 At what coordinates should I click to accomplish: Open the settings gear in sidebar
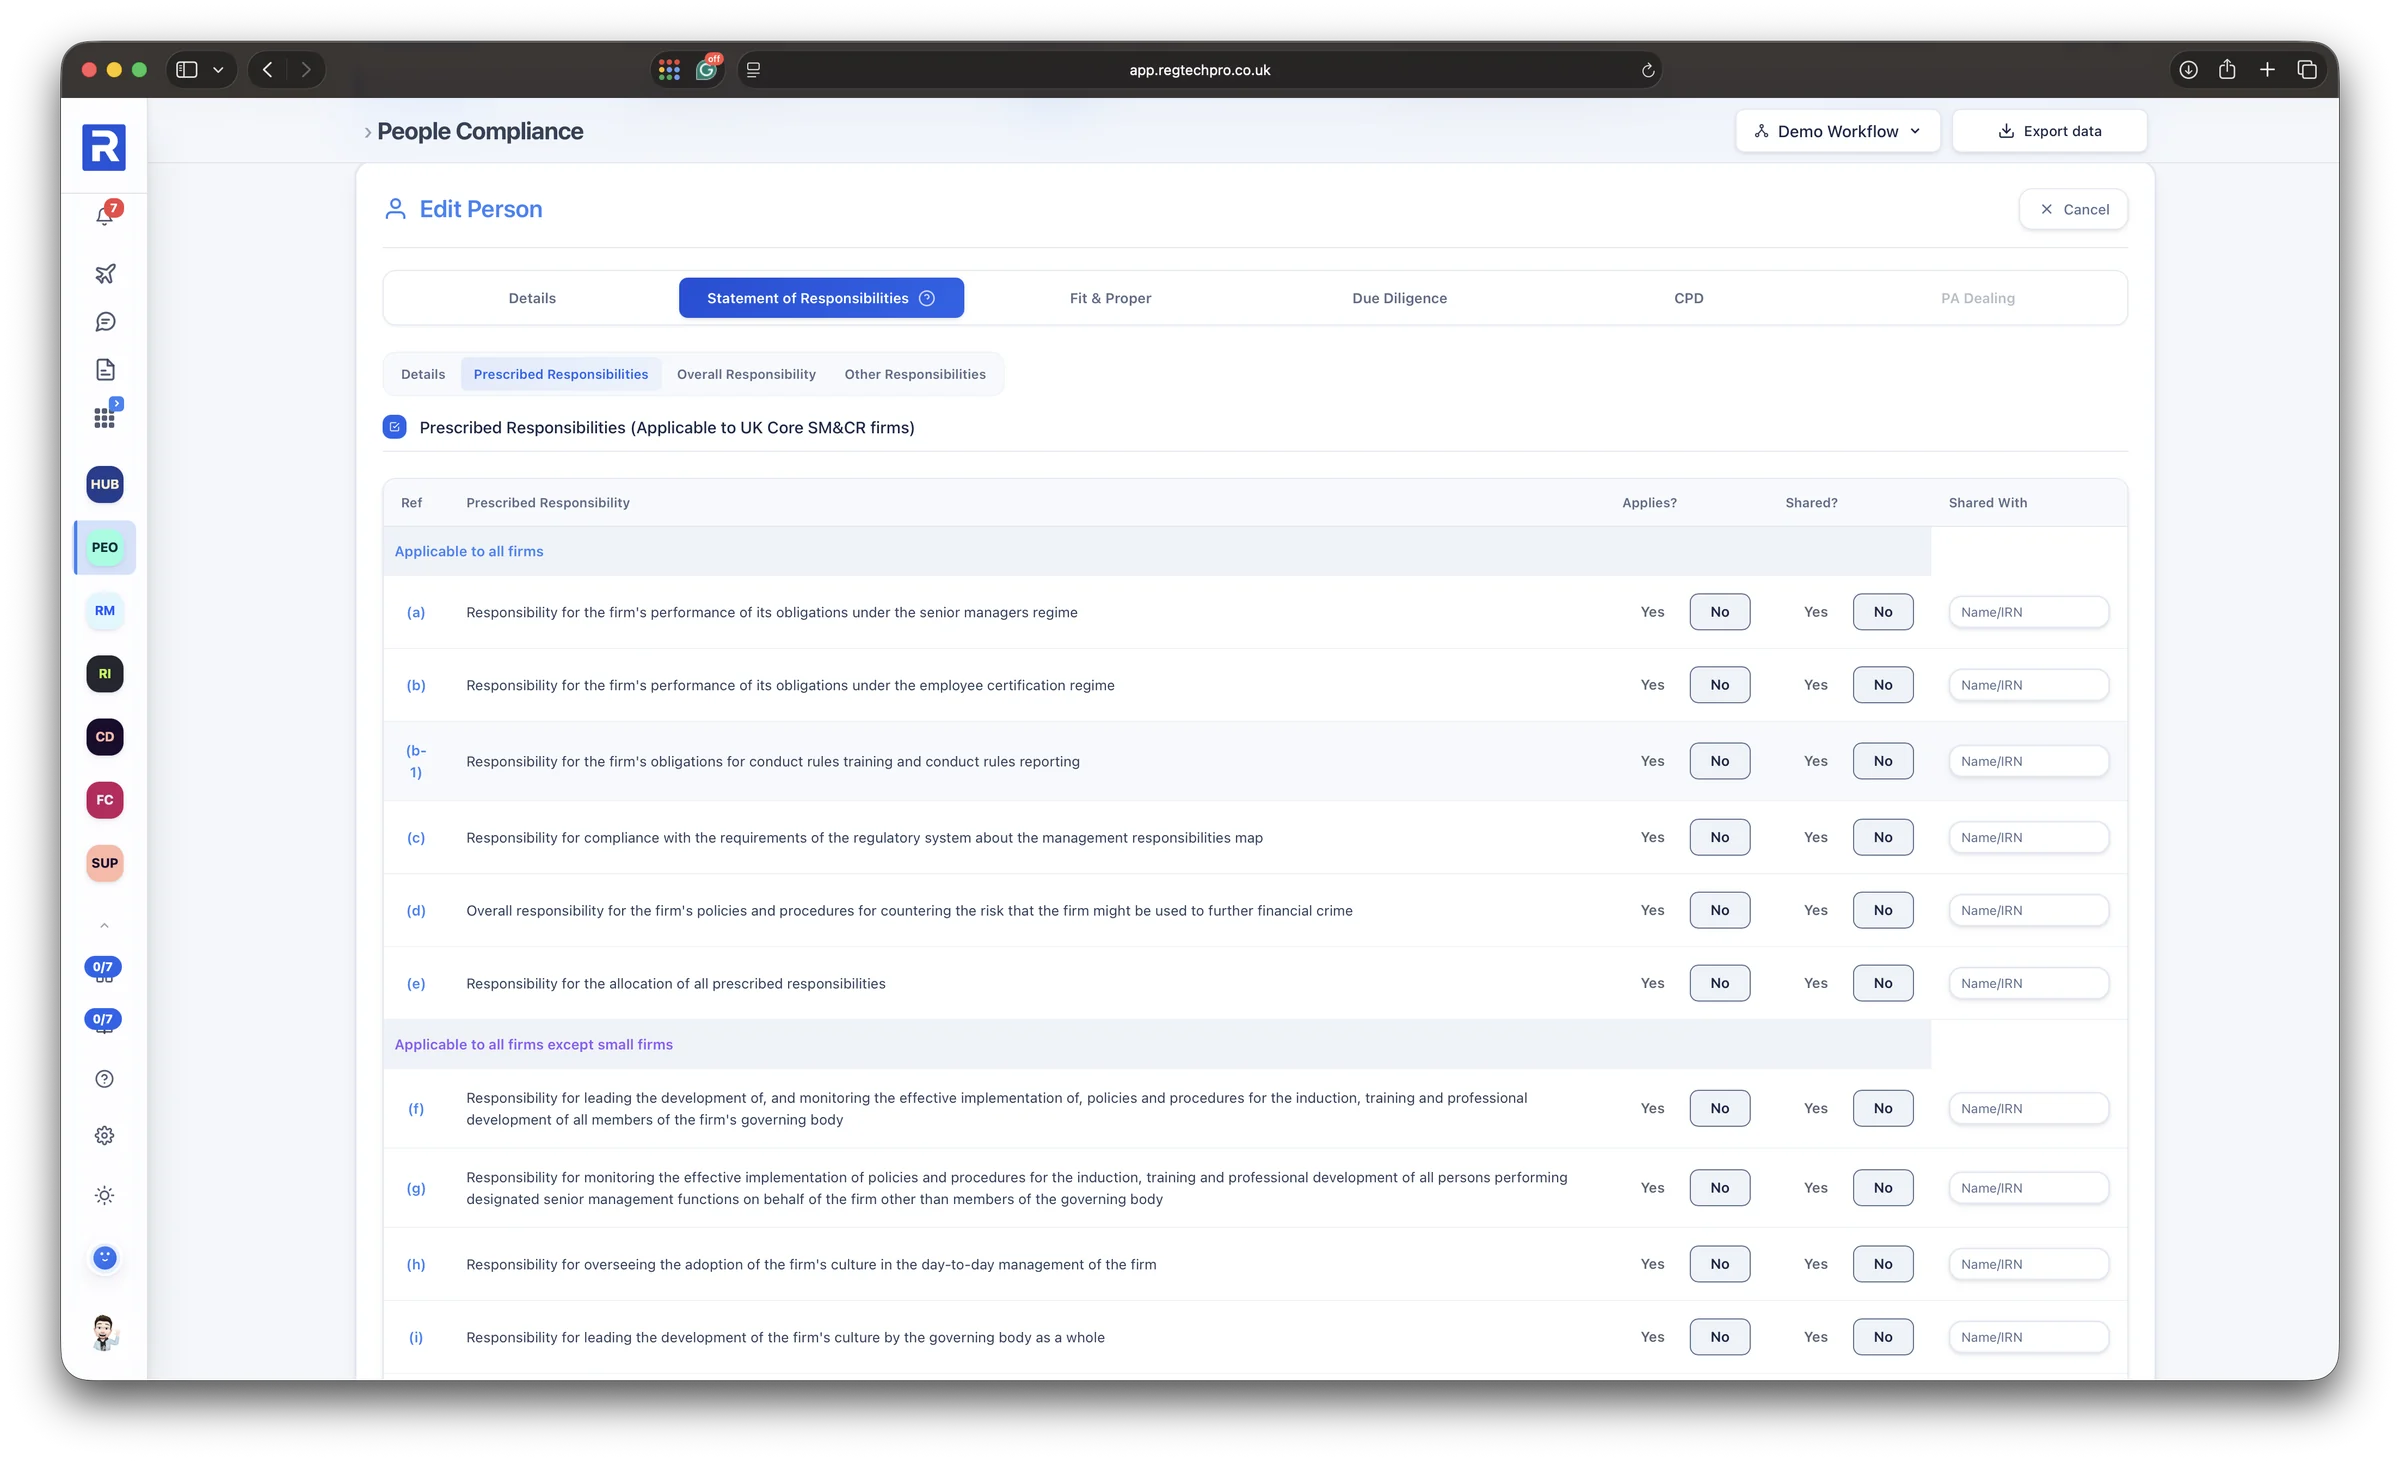[x=105, y=1136]
